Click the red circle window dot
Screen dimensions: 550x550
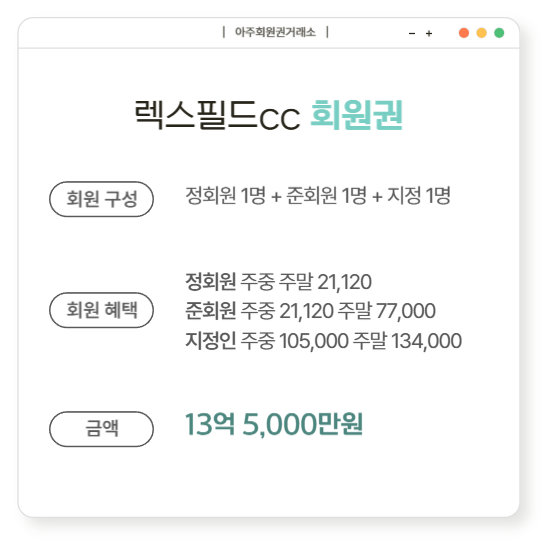click(x=464, y=33)
